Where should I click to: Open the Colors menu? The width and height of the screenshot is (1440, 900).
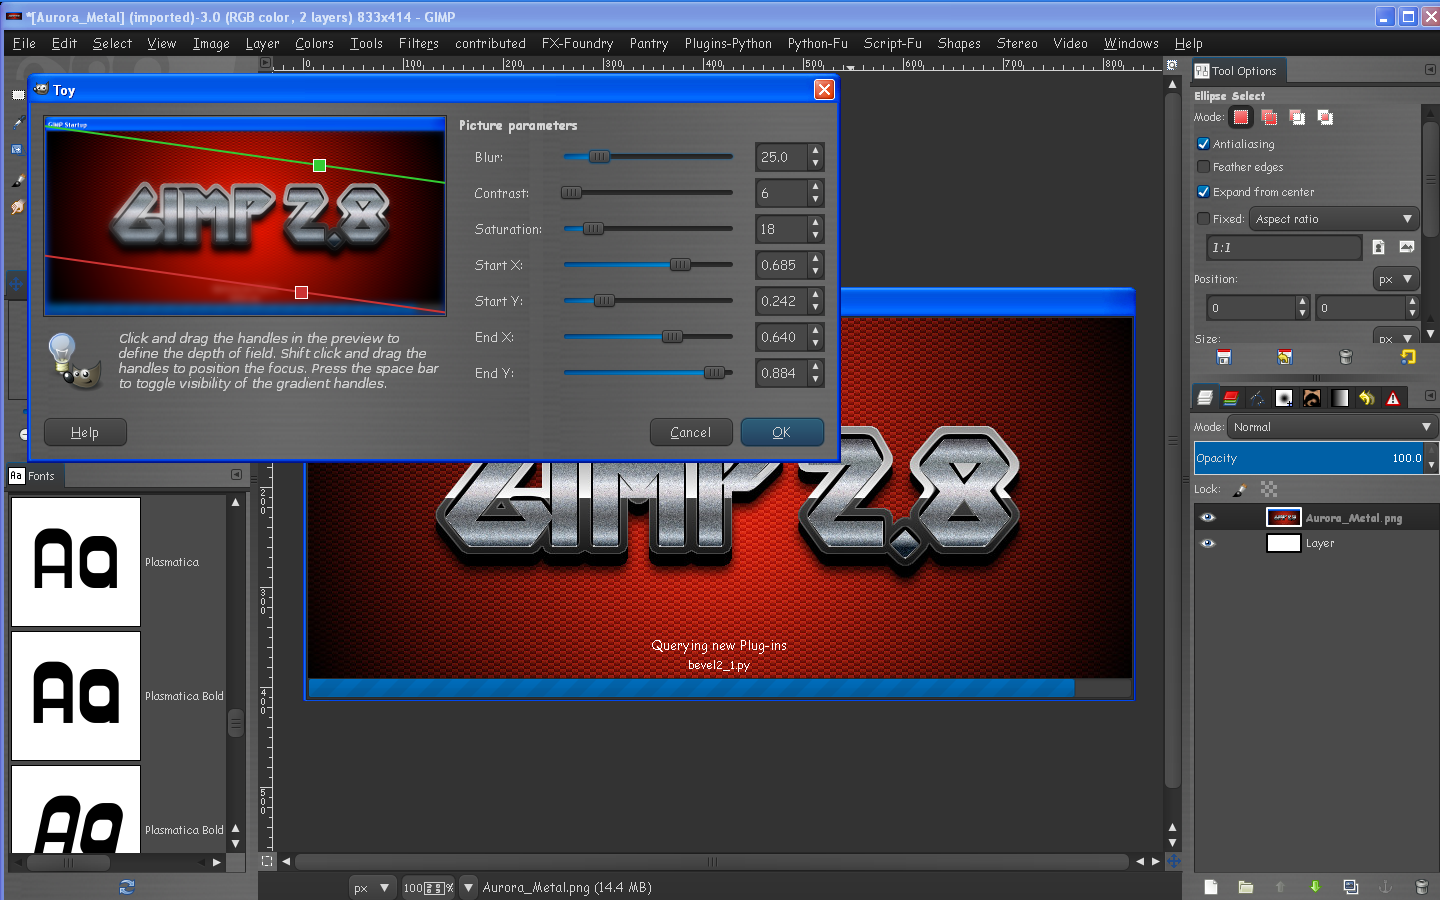(x=314, y=43)
